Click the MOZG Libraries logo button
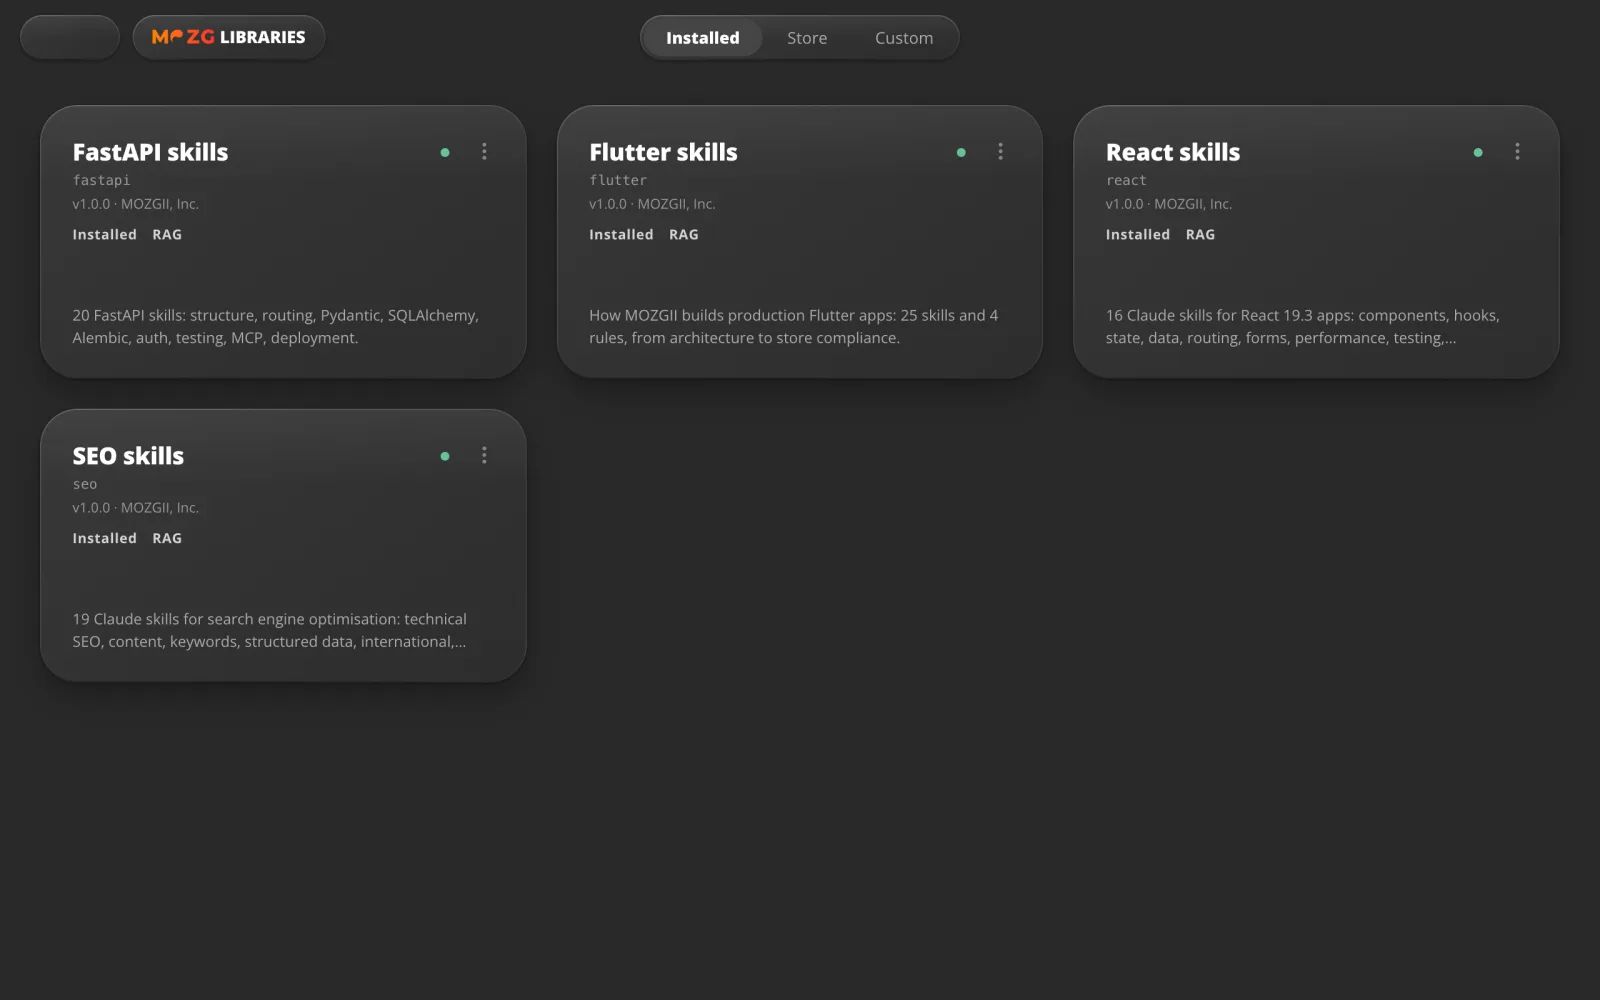Viewport: 1600px width, 1000px height. pyautogui.click(x=229, y=38)
